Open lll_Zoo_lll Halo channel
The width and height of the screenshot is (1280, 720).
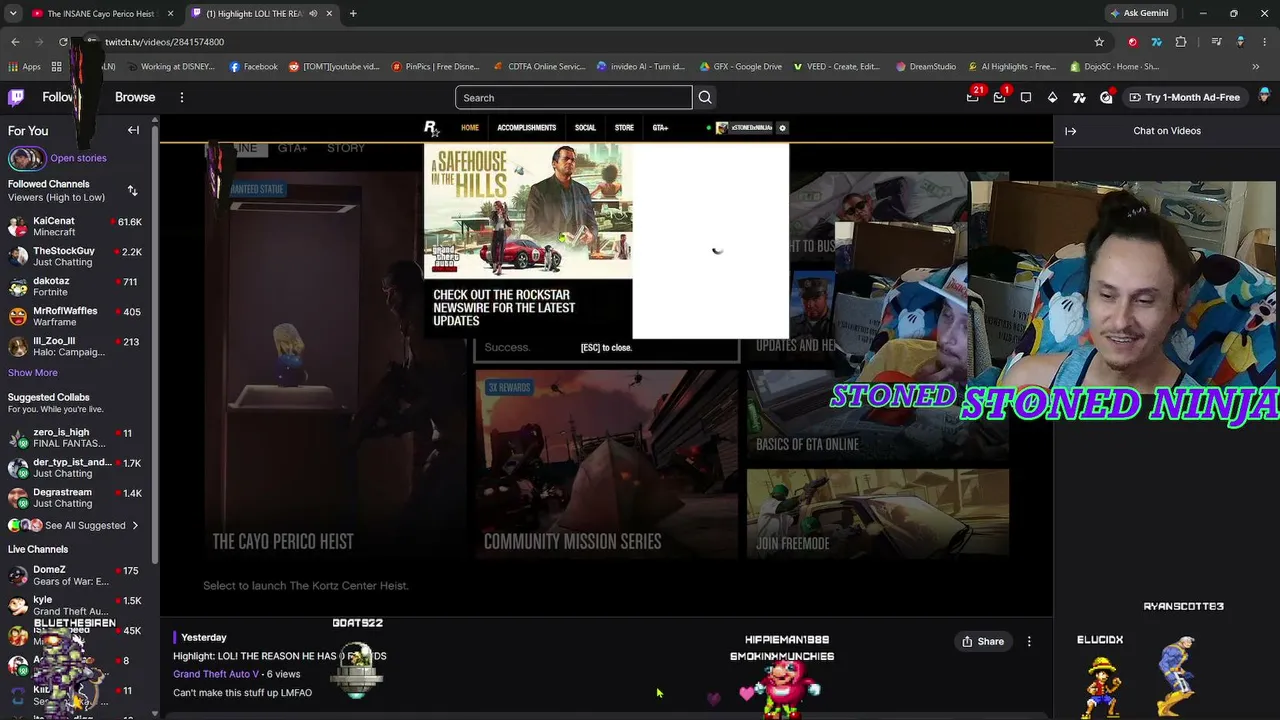click(x=75, y=346)
